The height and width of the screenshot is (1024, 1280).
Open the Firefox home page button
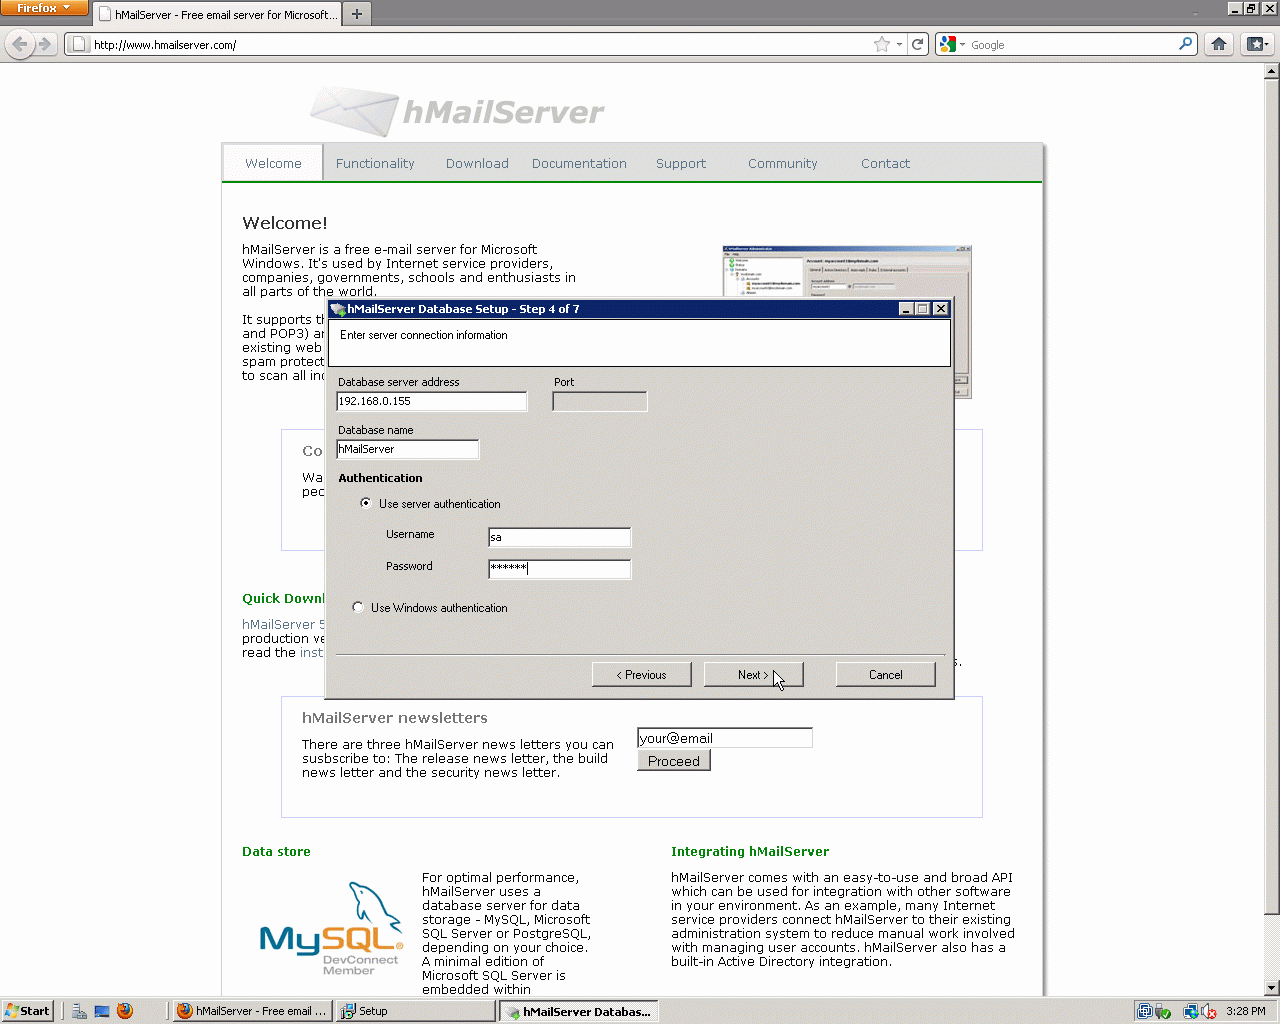point(1218,44)
